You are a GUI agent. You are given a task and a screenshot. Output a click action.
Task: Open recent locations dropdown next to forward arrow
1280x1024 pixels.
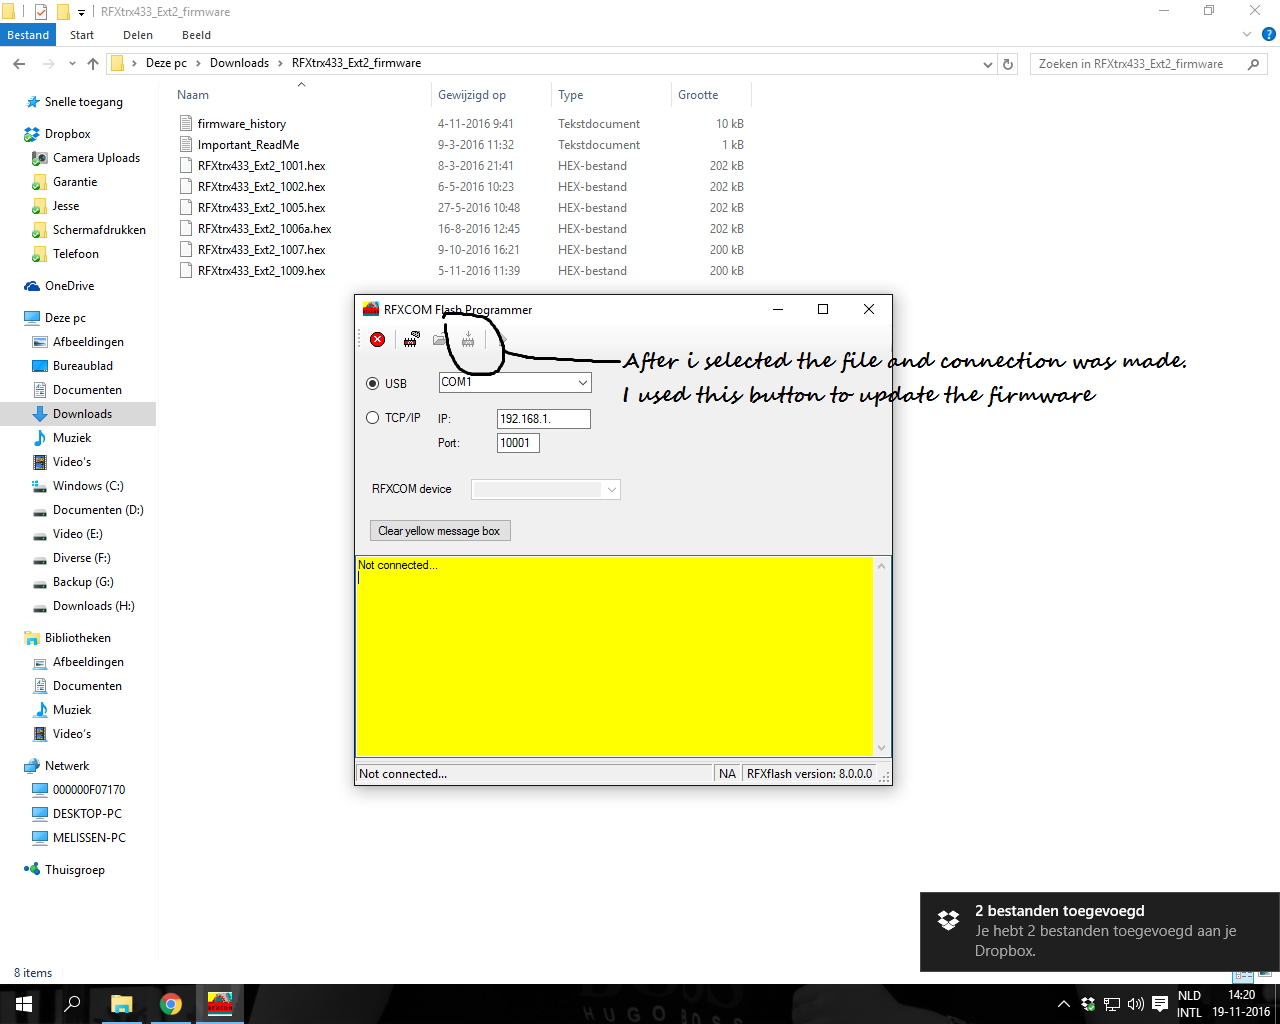coord(72,64)
